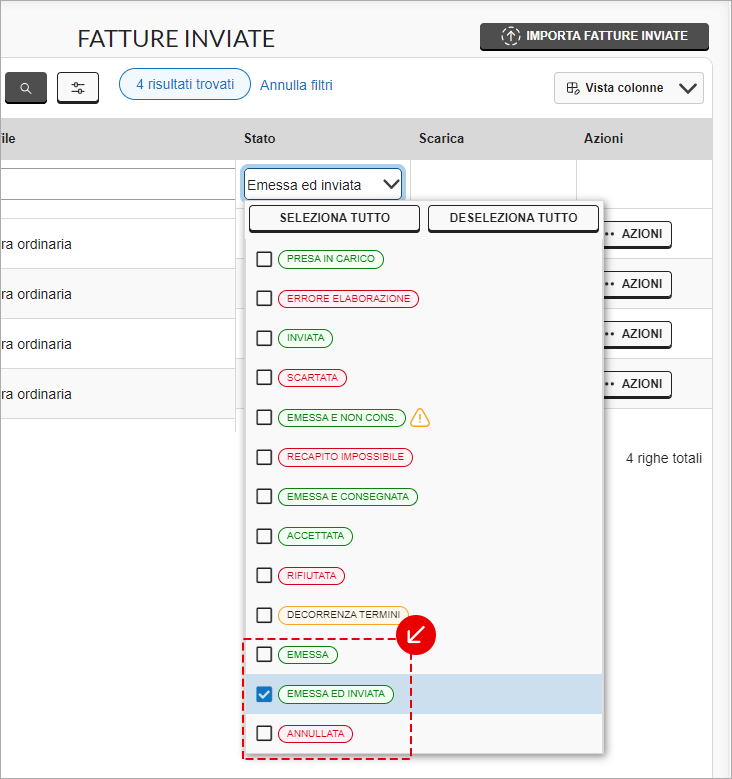Viewport: 732px width, 779px height.
Task: Click the columns grid icon in Vista colonne
Action: 573,88
